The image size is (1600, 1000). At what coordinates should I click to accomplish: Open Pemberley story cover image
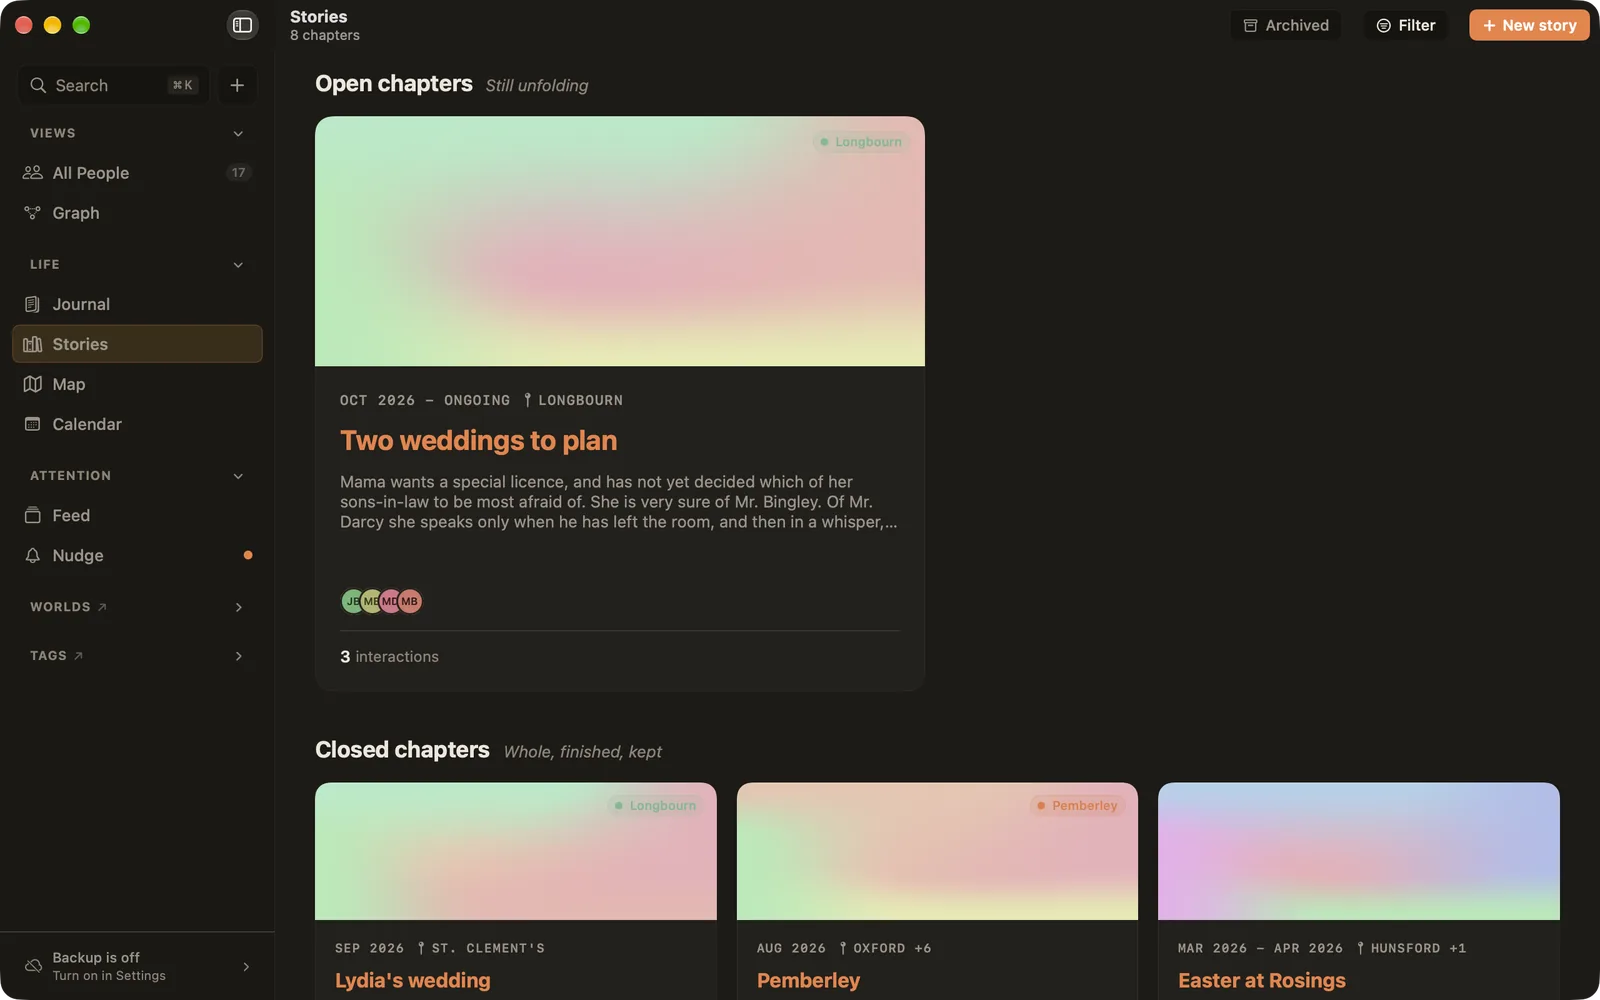(x=937, y=851)
